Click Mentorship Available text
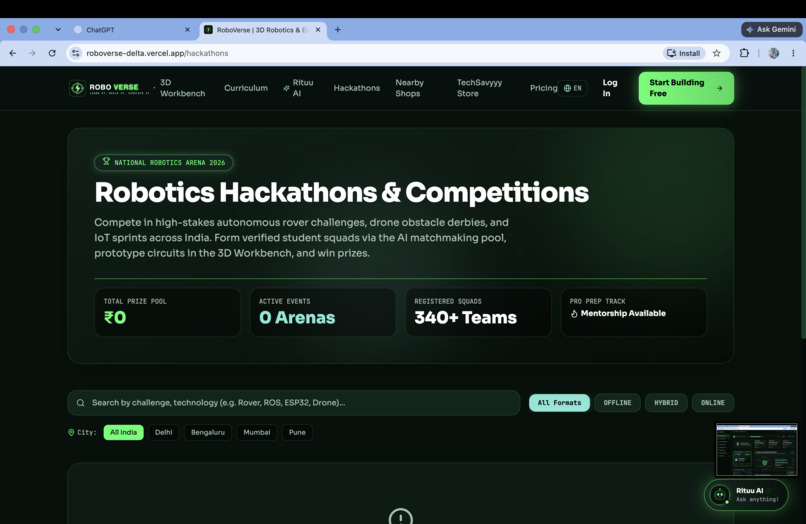Image resolution: width=806 pixels, height=524 pixels. 623,313
